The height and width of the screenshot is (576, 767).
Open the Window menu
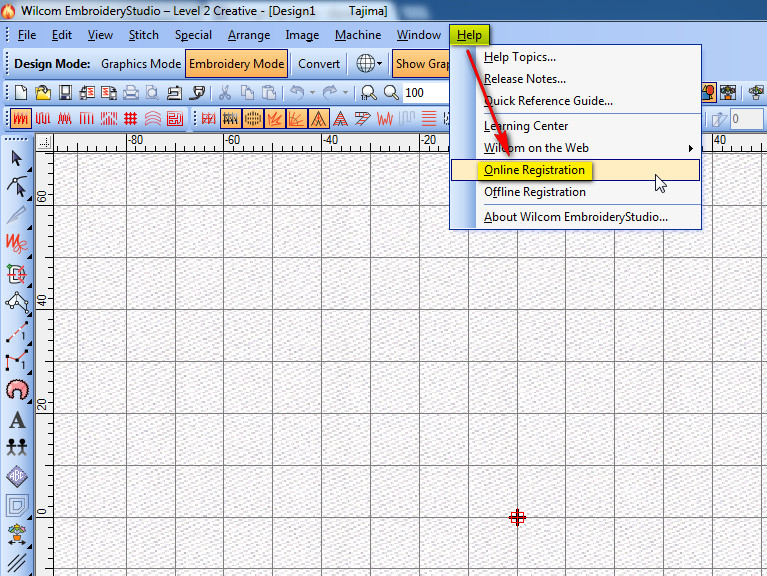419,35
